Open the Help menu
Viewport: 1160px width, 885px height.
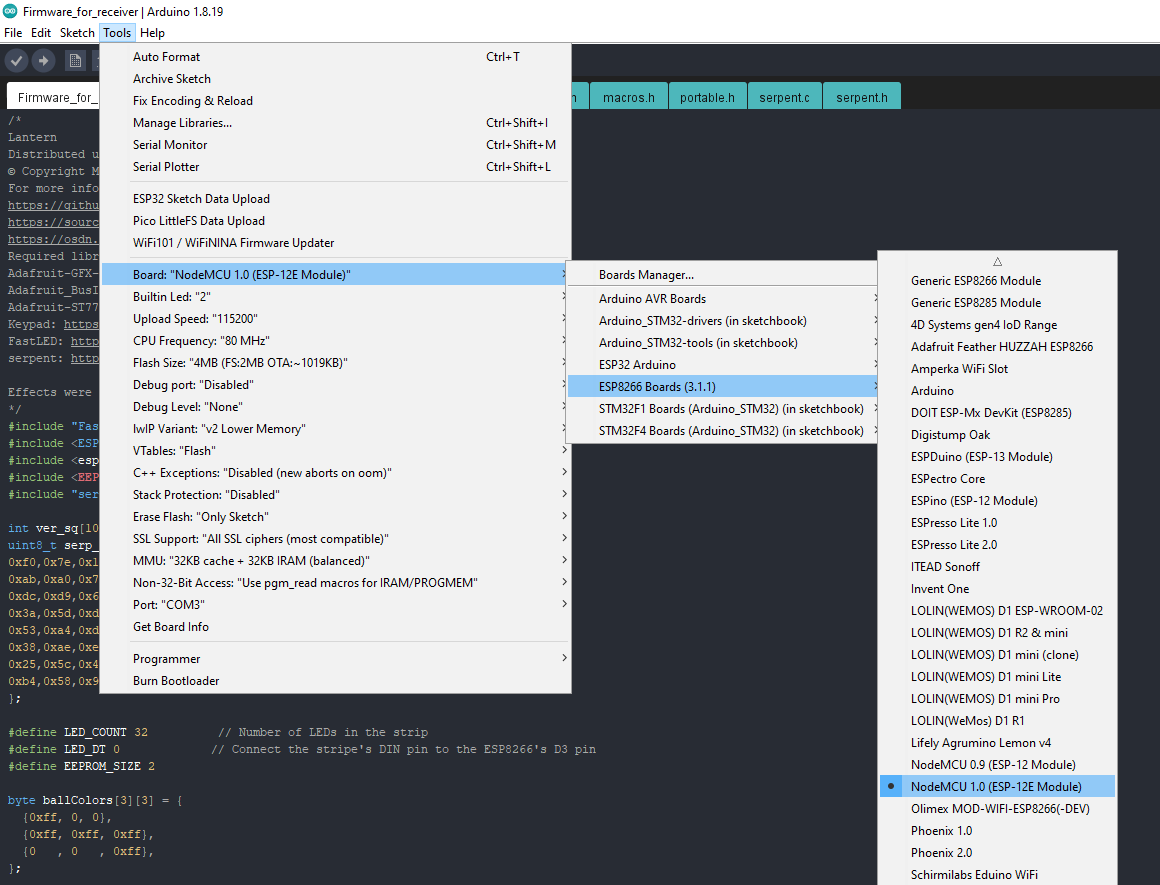coord(152,33)
